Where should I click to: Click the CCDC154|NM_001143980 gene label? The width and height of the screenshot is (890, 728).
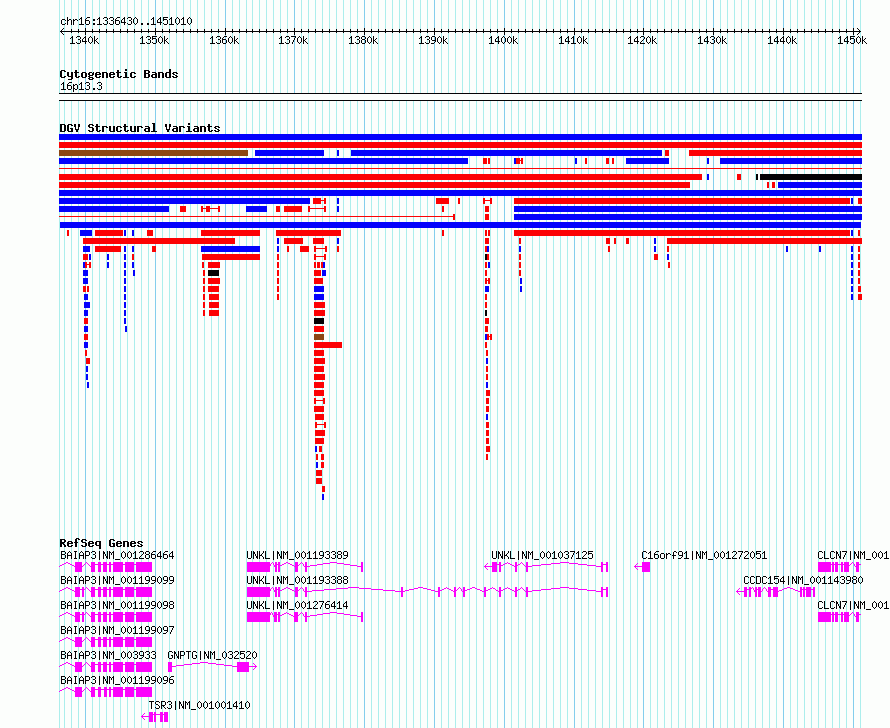(x=803, y=580)
